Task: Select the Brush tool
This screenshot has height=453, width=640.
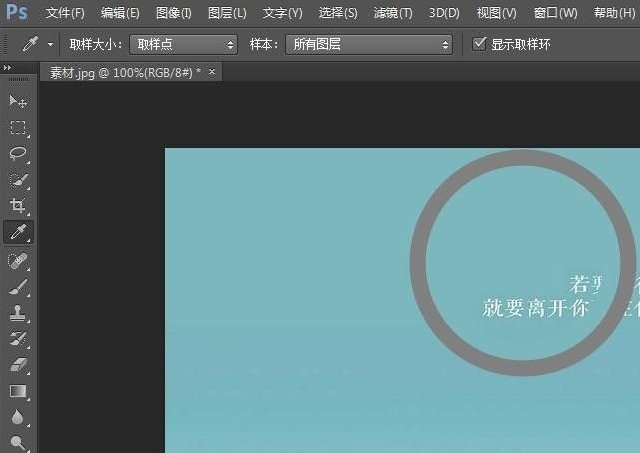Action: pyautogui.click(x=18, y=287)
